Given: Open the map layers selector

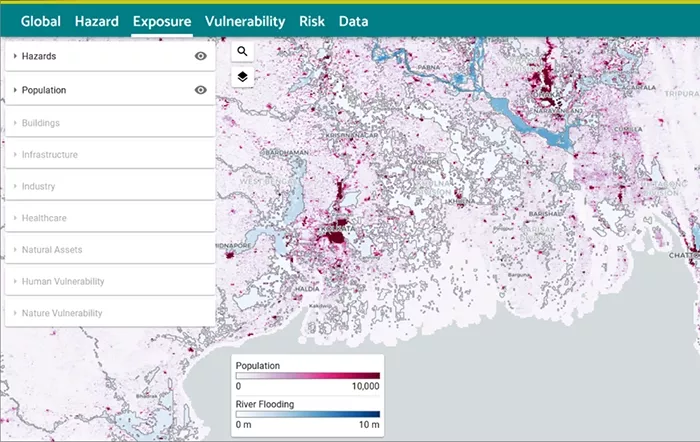Looking at the screenshot, I should point(242,77).
